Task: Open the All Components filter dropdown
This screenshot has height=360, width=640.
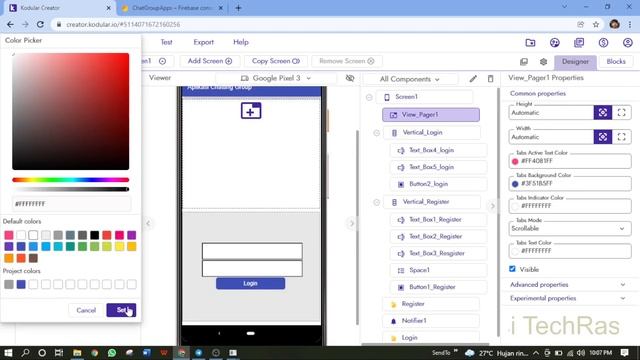Action: pos(409,79)
